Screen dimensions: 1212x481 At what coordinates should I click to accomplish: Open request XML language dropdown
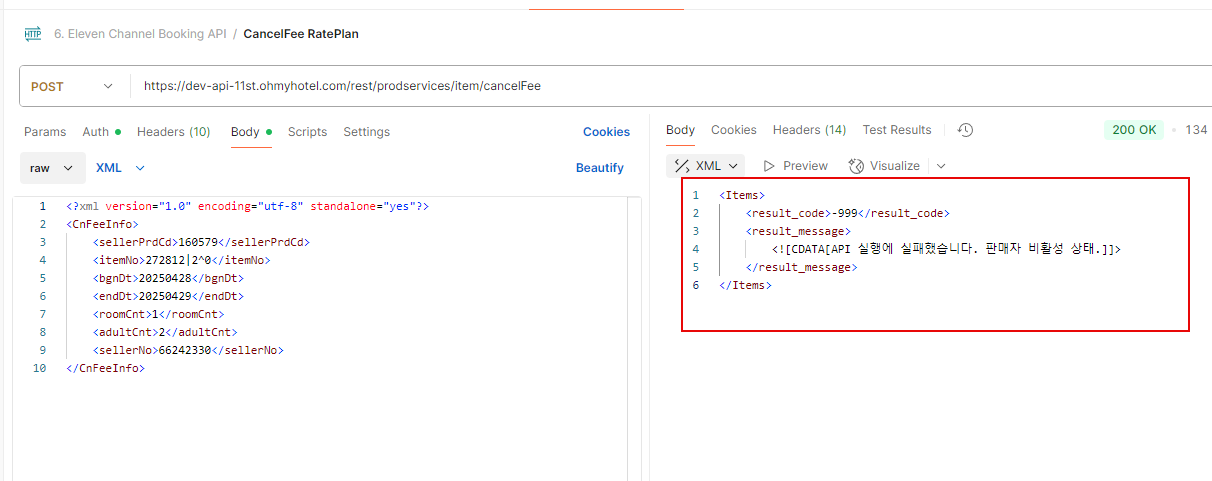tap(120, 168)
